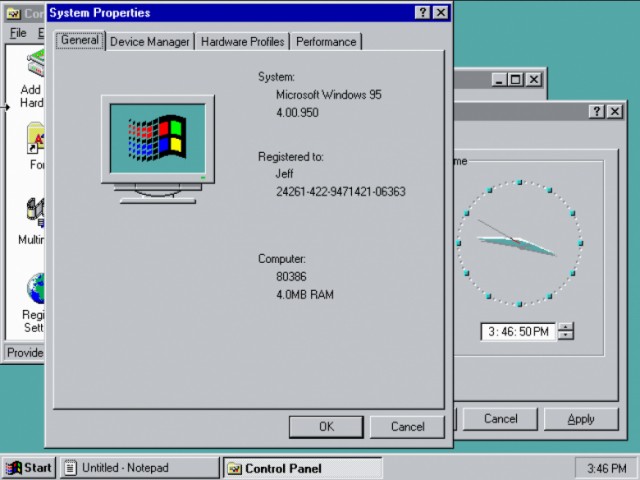Click the taskbar clock showing 3:46 PM

point(607,468)
